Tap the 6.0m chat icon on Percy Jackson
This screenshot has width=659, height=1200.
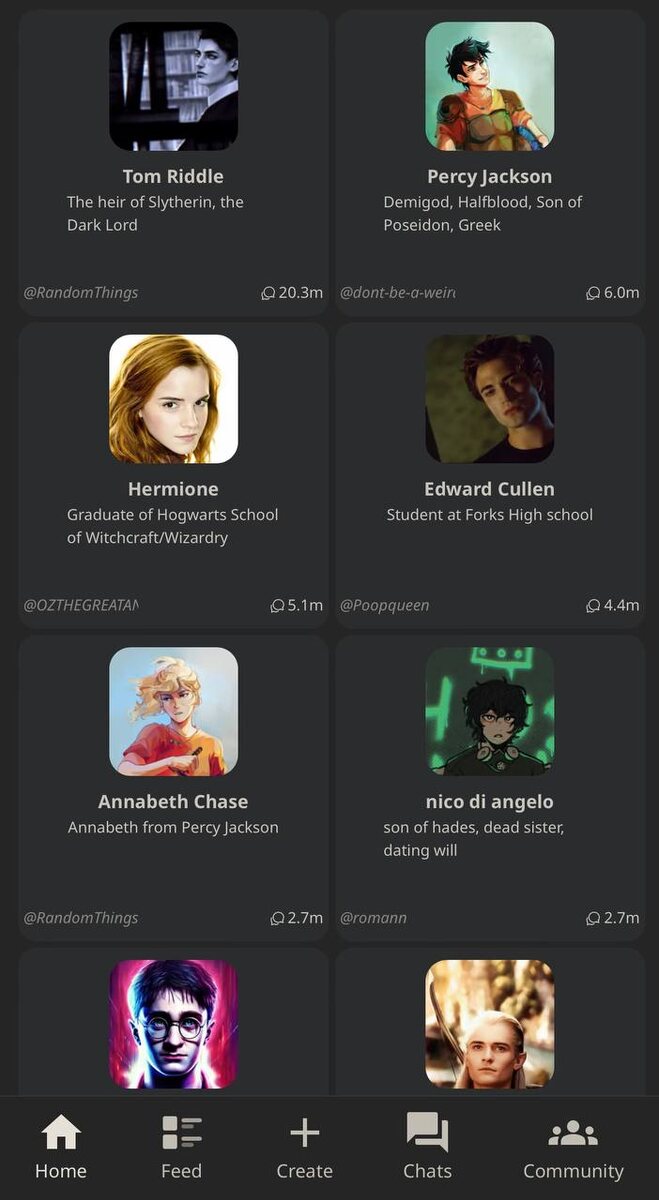[x=593, y=293]
